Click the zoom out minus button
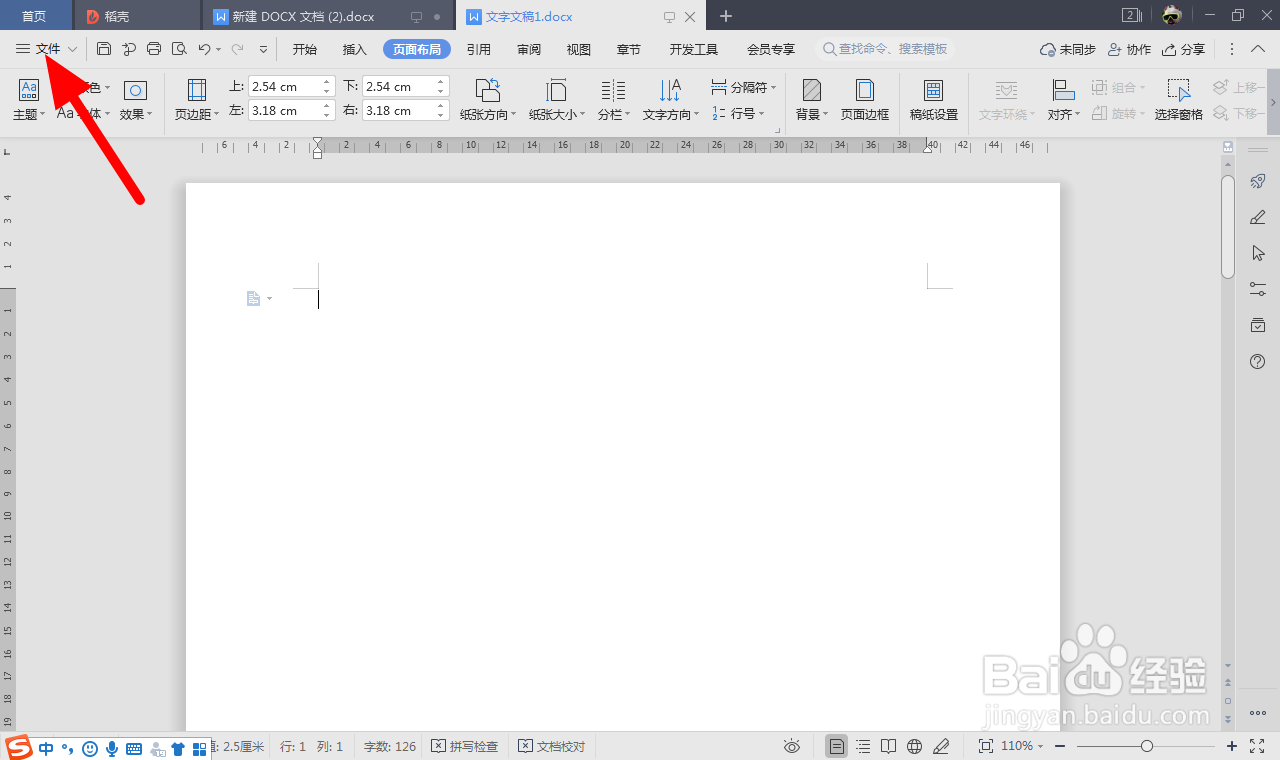 (1060, 746)
